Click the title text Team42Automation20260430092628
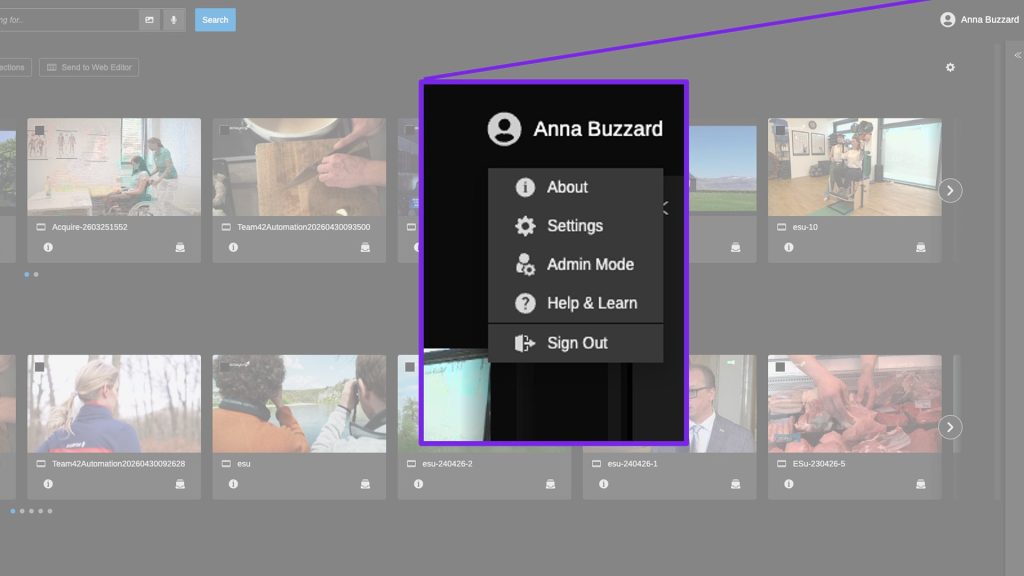The image size is (1024, 576). pos(118,464)
